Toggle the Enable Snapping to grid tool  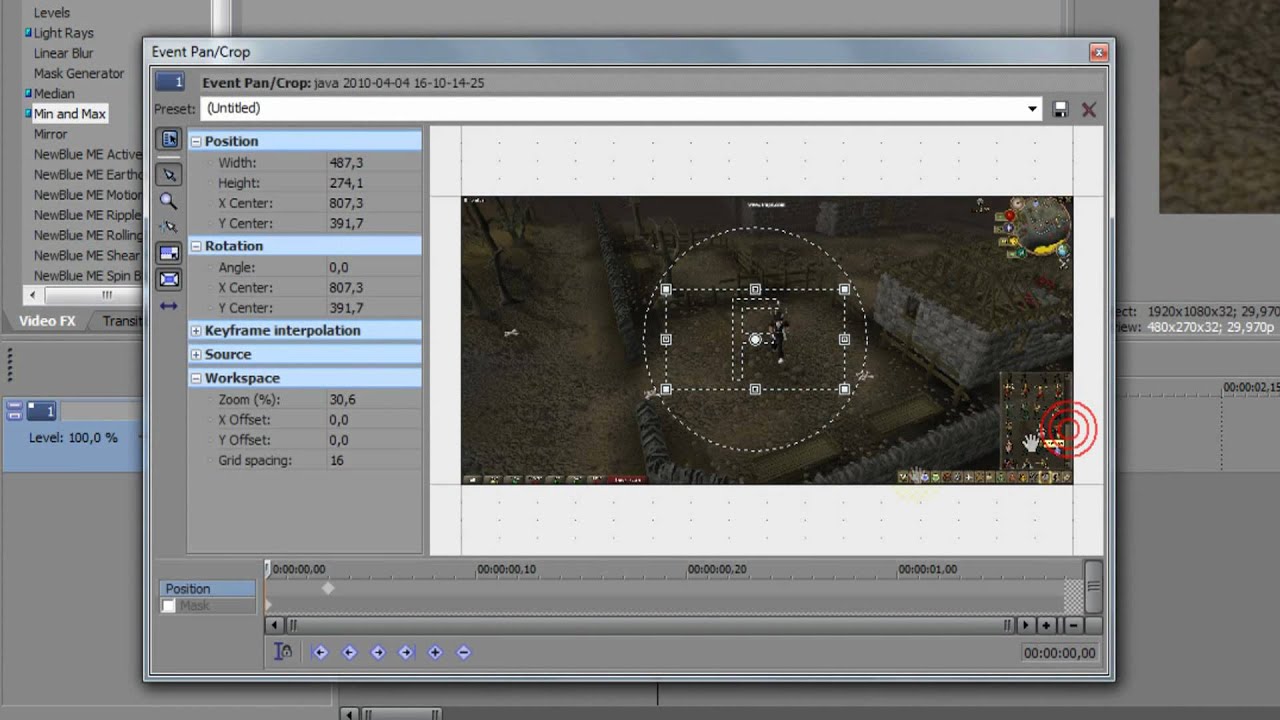(x=169, y=227)
